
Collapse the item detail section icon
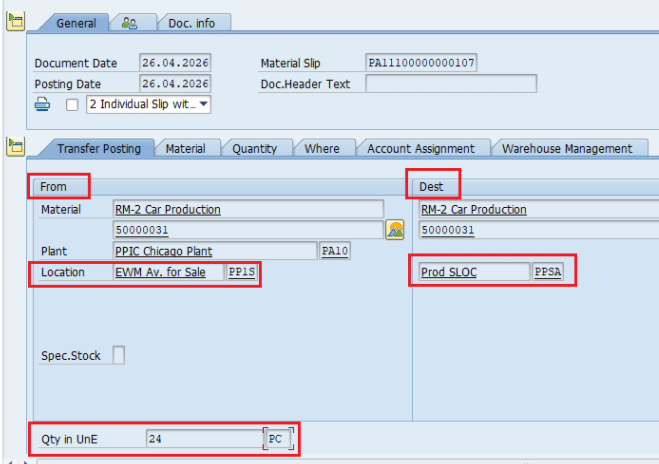coord(15,147)
